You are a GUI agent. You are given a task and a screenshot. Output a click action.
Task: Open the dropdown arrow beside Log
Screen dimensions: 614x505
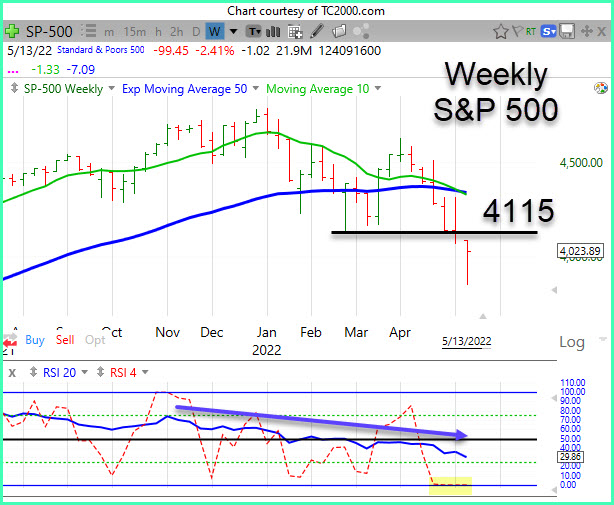pyautogui.click(x=603, y=339)
